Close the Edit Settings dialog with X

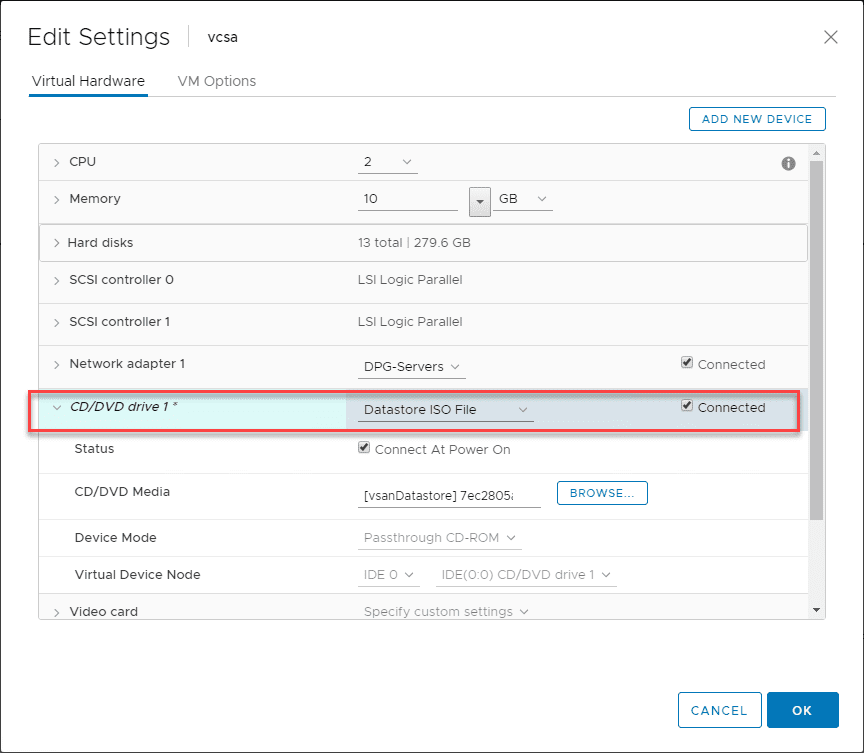(x=830, y=37)
